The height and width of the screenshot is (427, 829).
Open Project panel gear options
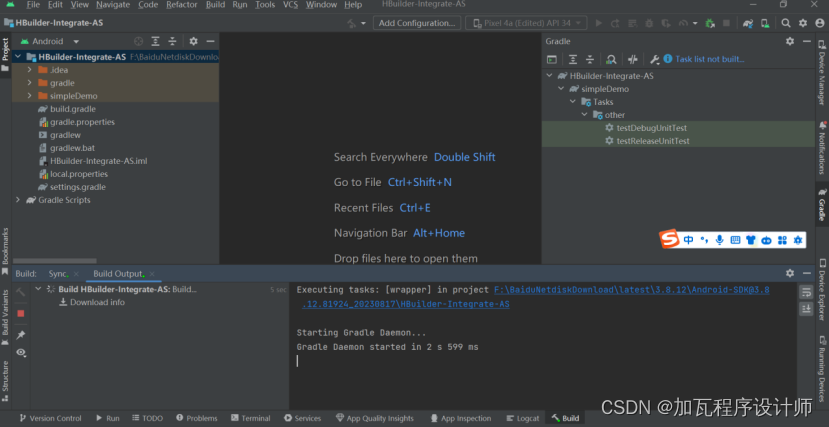pos(194,41)
